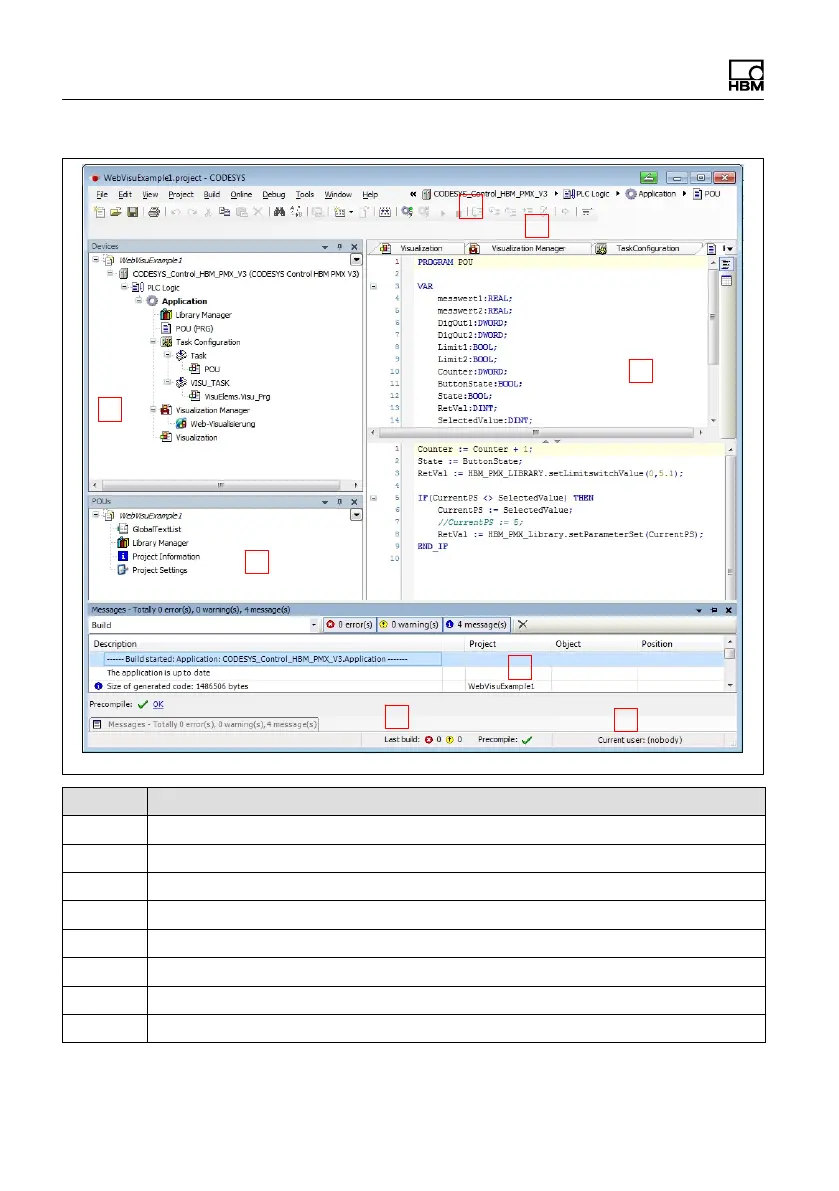
Task: Click the code editor horizontal scrollbar
Action: [540, 432]
